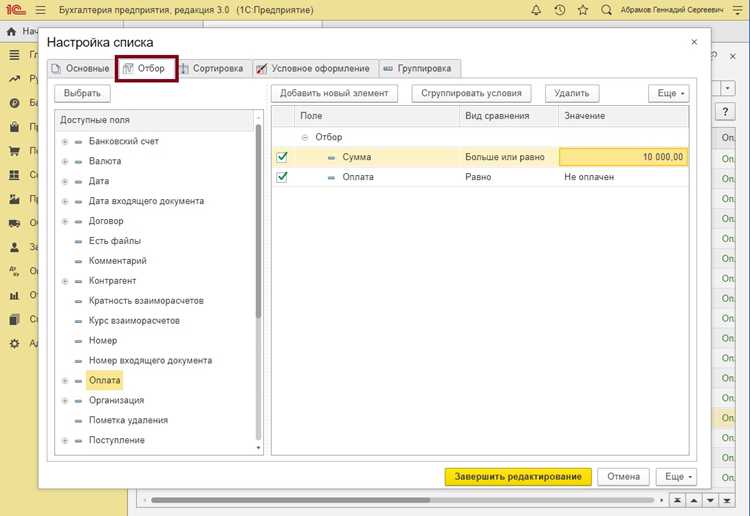Open the history clock icon
Screen dimensions: 750x516
pos(559,10)
